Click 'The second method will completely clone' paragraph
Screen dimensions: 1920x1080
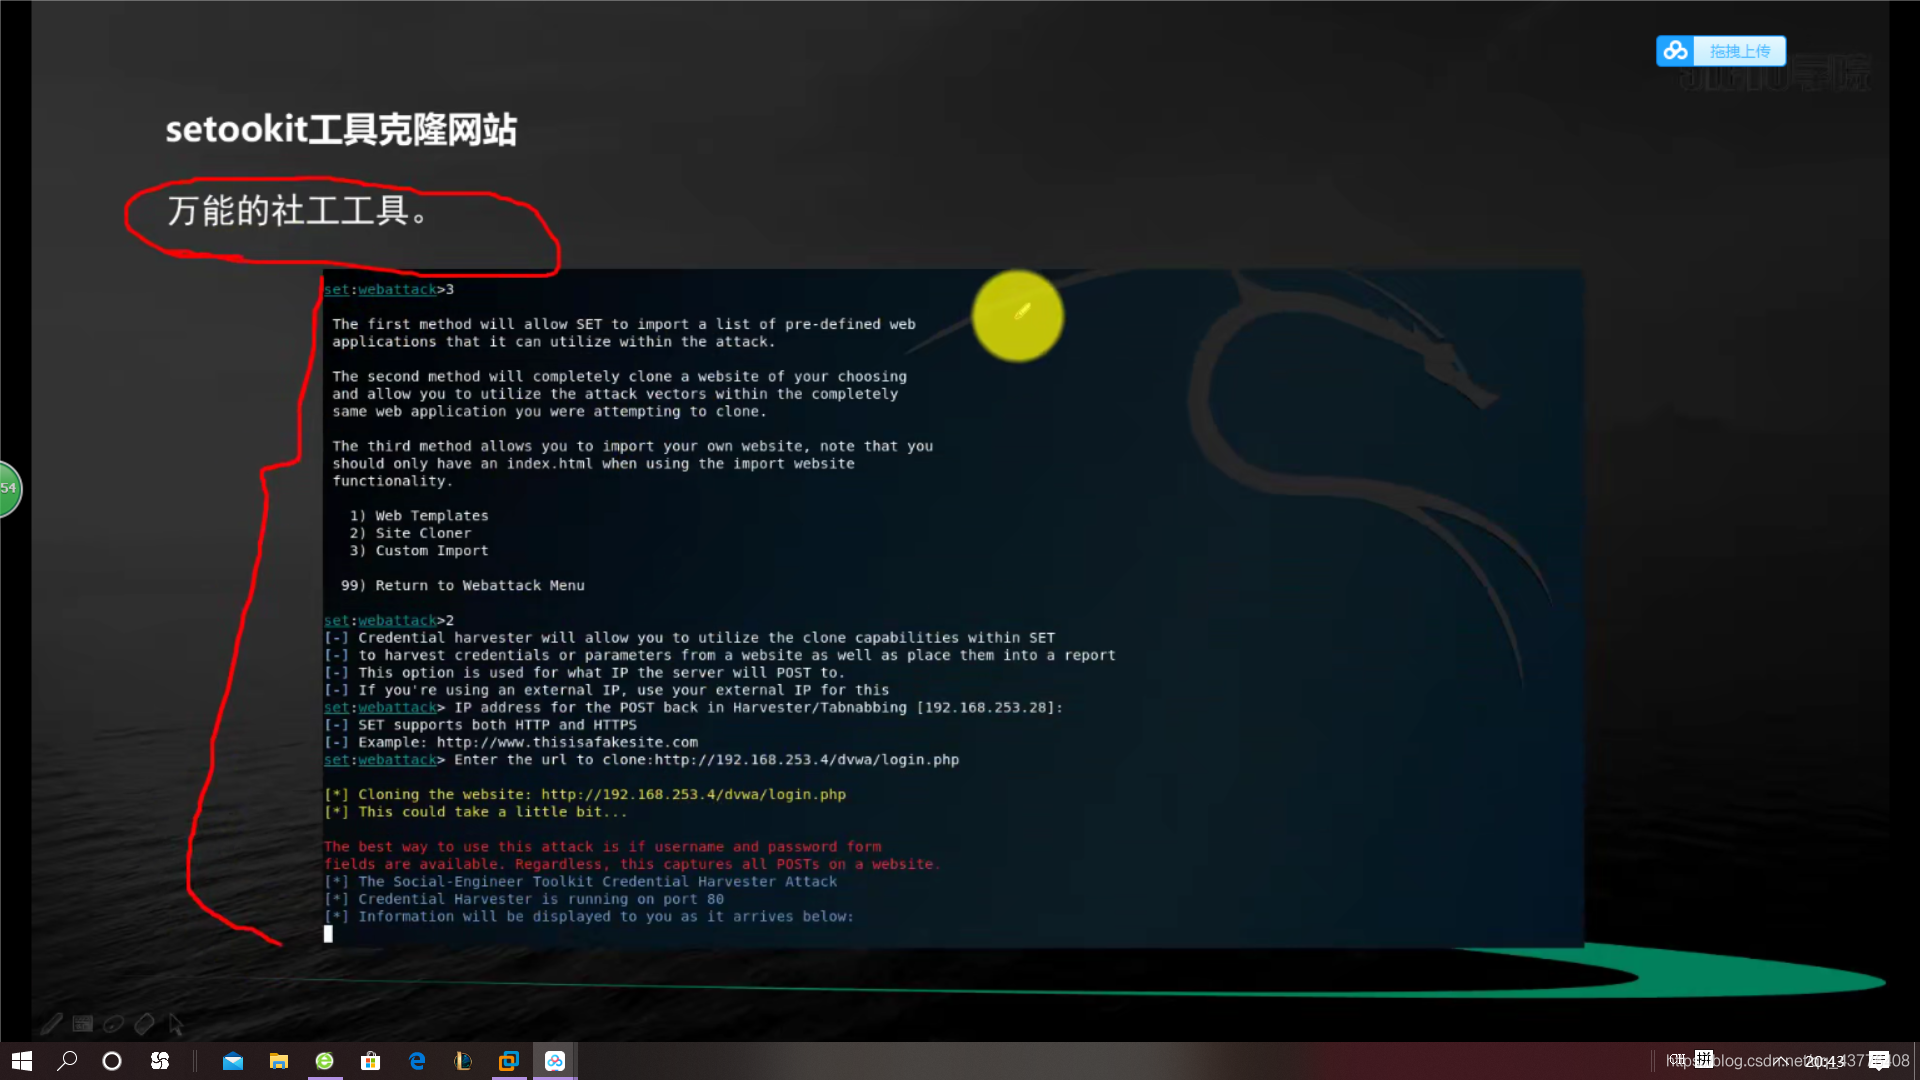tap(620, 394)
